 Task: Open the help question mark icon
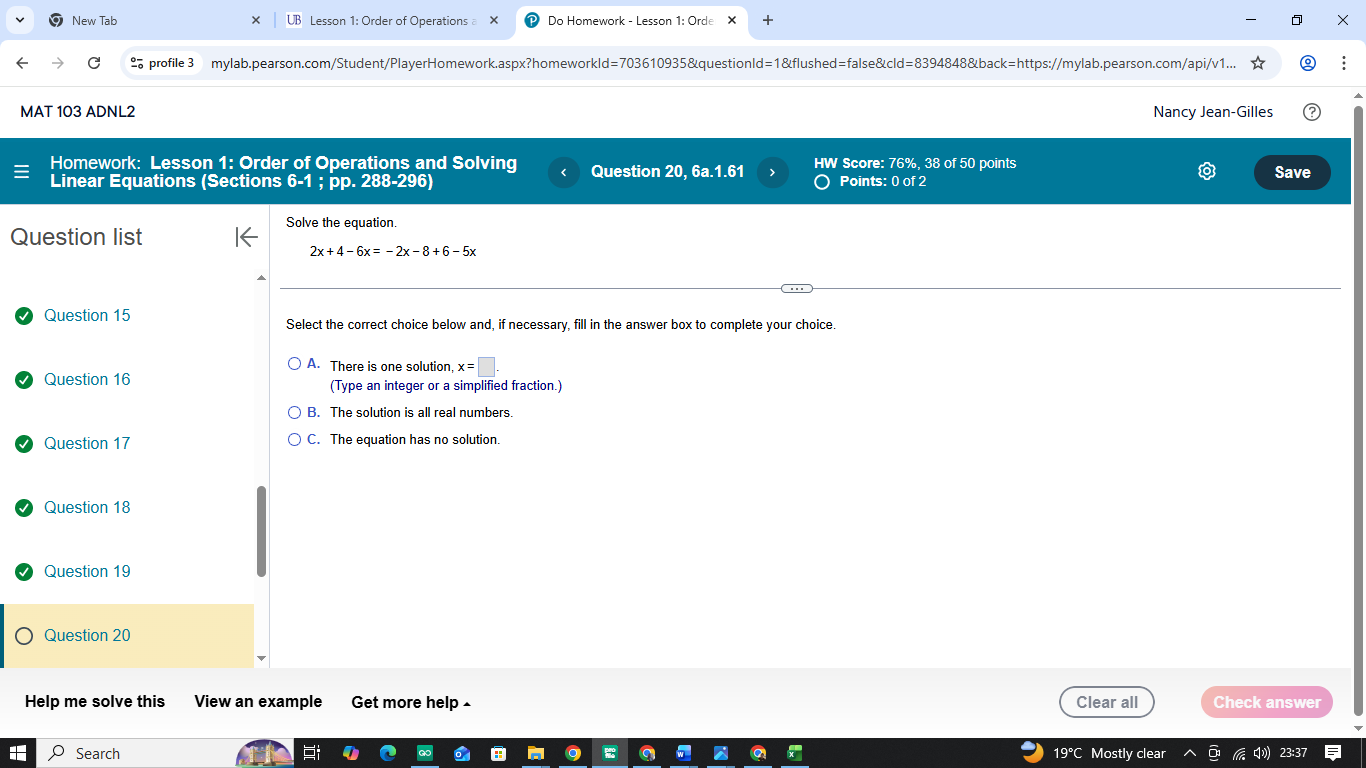click(1312, 112)
